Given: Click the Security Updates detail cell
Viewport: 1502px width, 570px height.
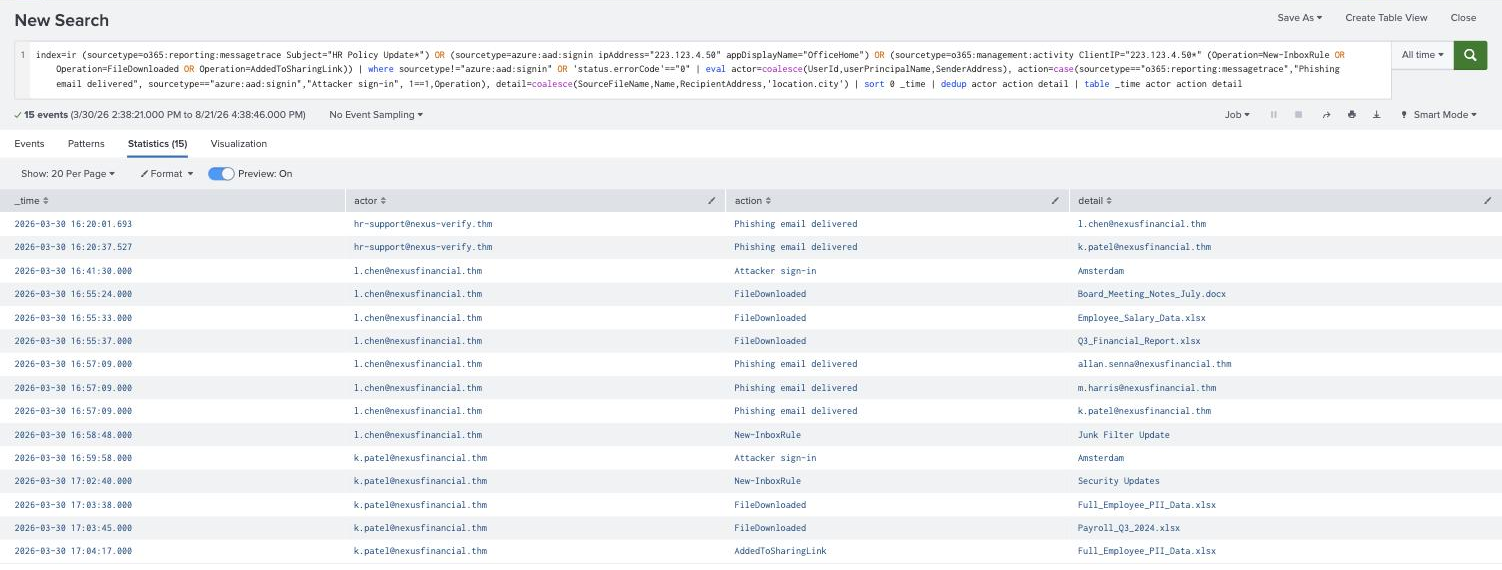Looking at the screenshot, I should (1119, 481).
